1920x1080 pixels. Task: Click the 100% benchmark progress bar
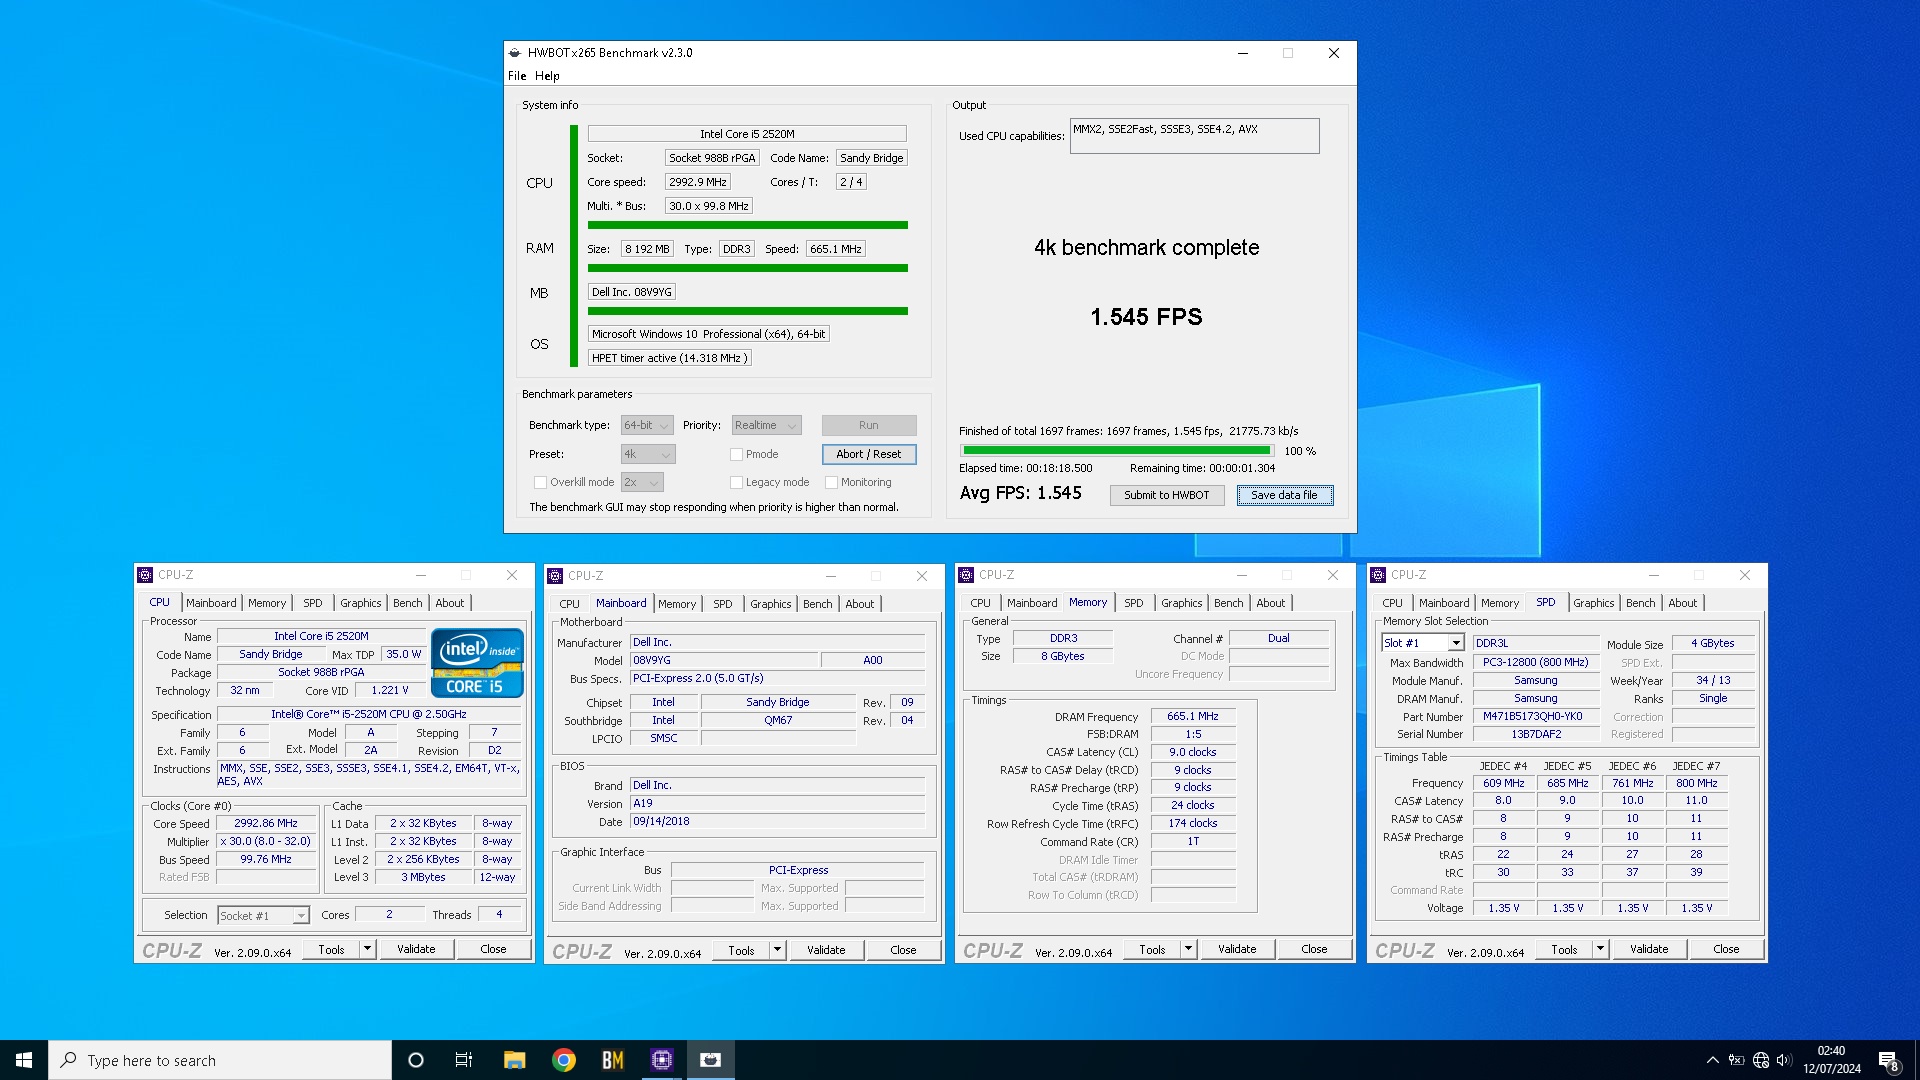tap(1116, 451)
